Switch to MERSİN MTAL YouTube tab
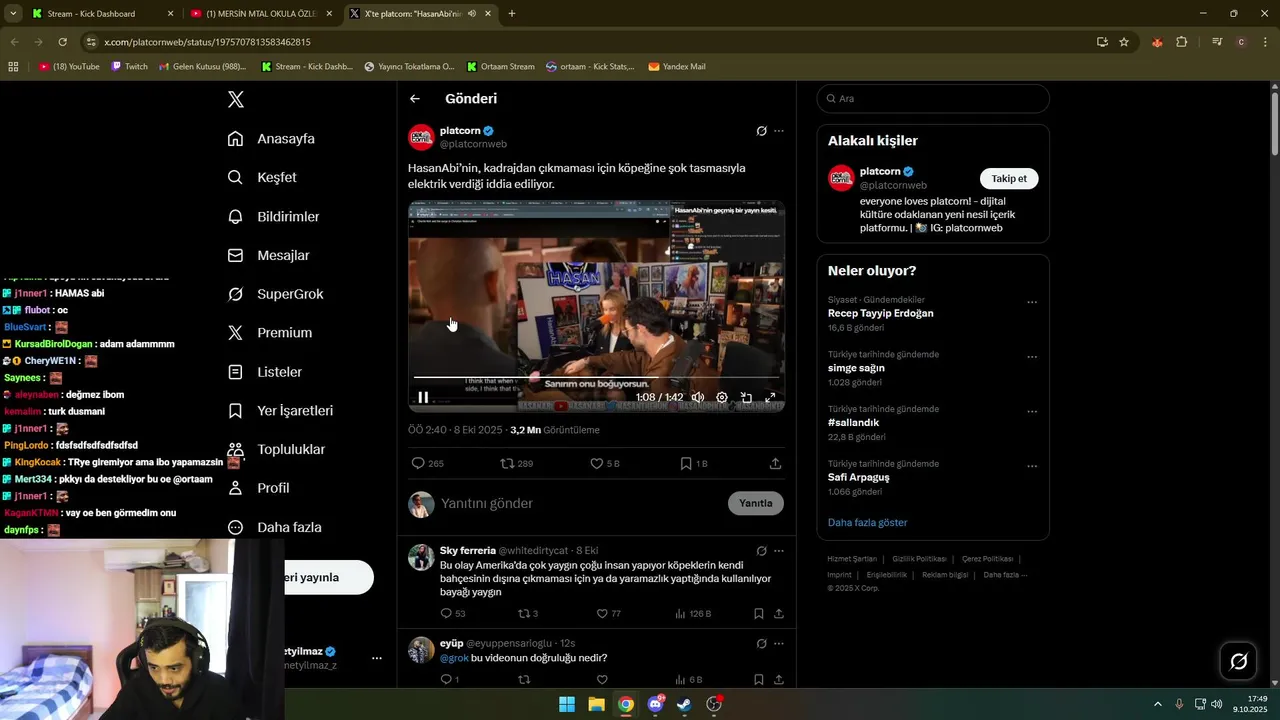The height and width of the screenshot is (720, 1280). 261,14
